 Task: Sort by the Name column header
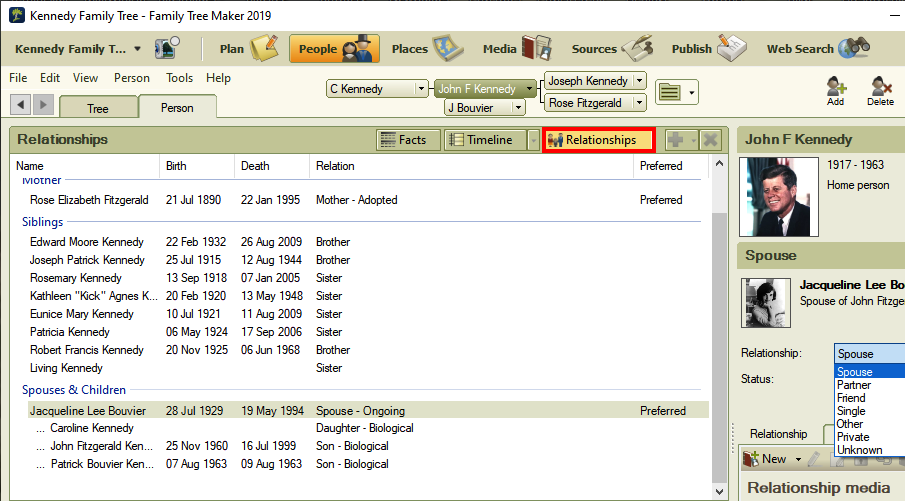pos(84,166)
